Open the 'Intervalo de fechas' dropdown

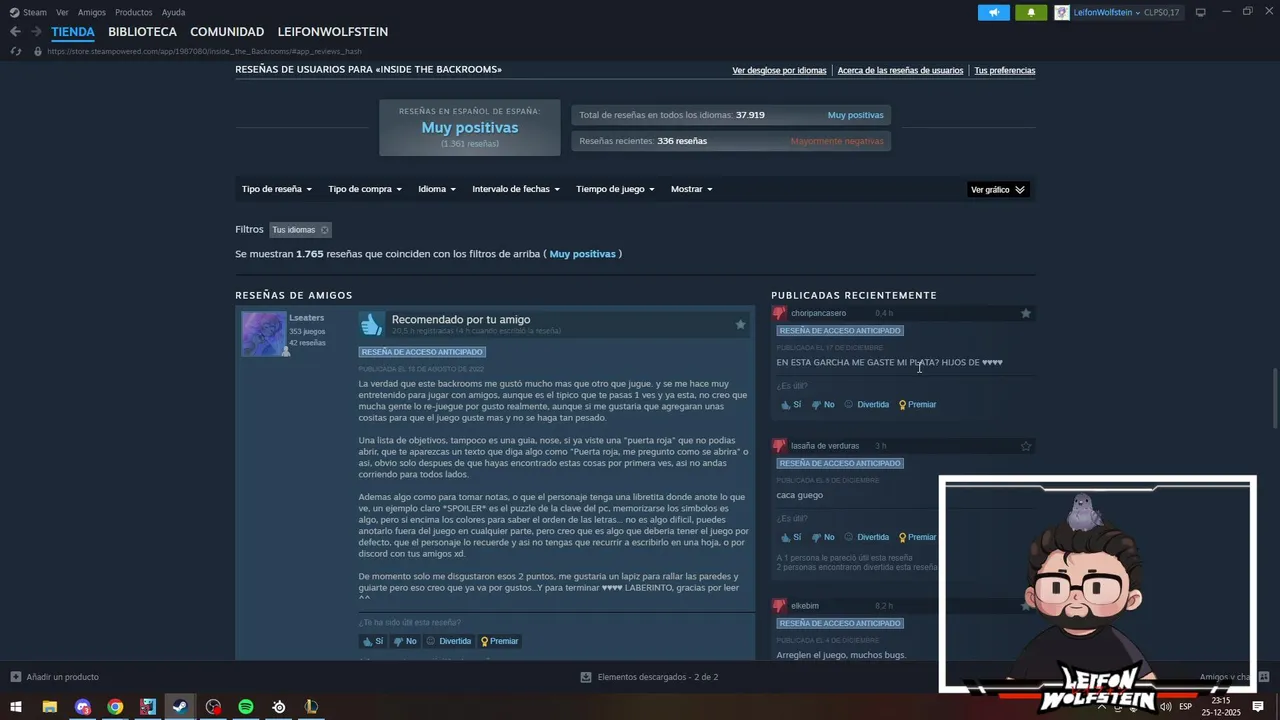516,189
